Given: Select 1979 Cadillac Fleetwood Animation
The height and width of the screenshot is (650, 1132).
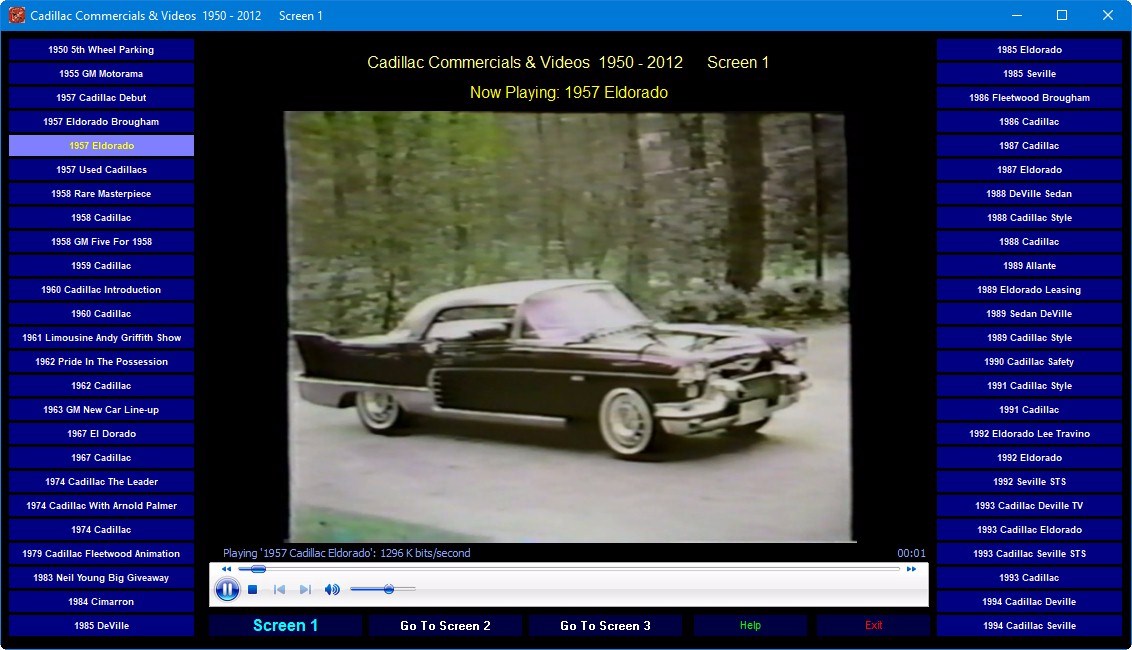Looking at the screenshot, I should (x=101, y=553).
